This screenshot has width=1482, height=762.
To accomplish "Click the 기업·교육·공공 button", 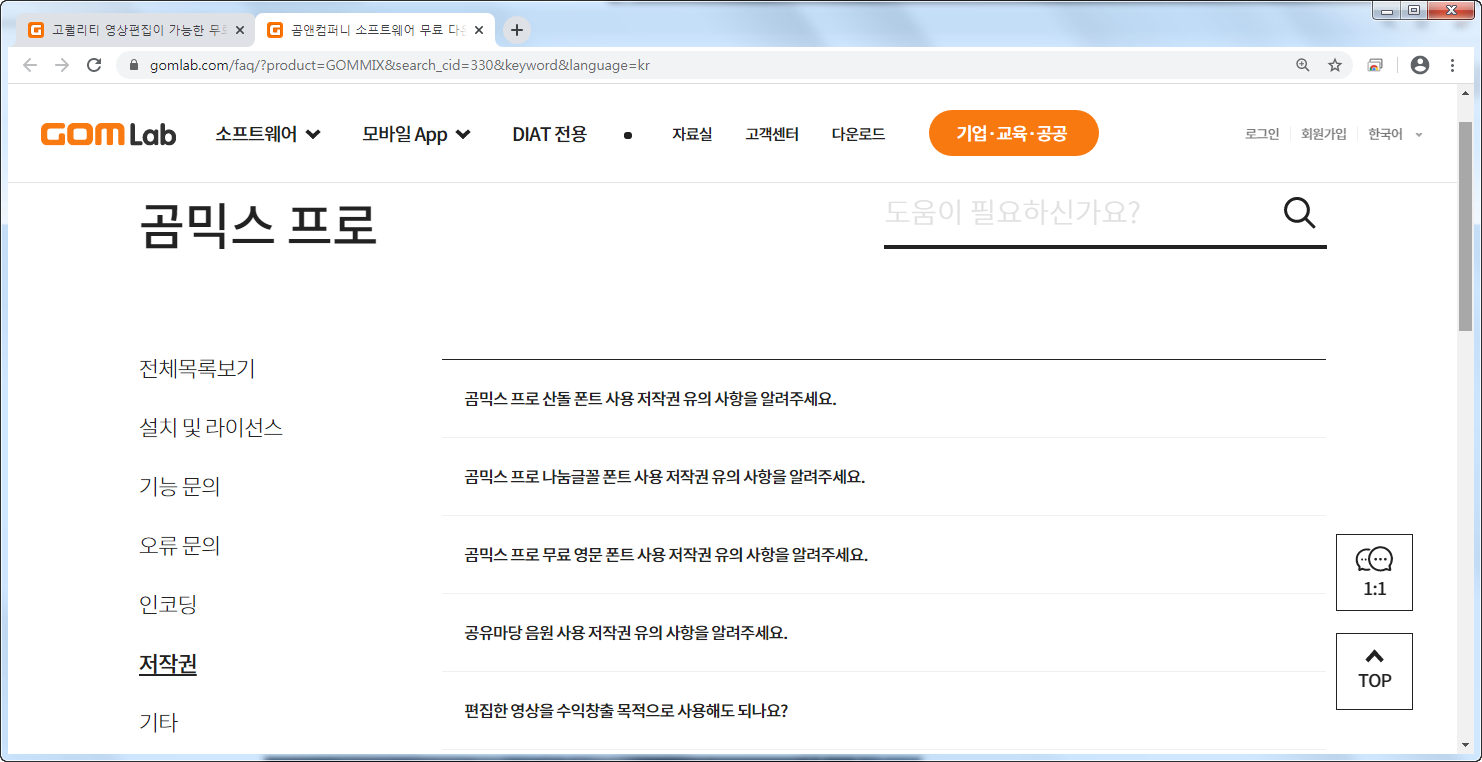I will click(1013, 133).
